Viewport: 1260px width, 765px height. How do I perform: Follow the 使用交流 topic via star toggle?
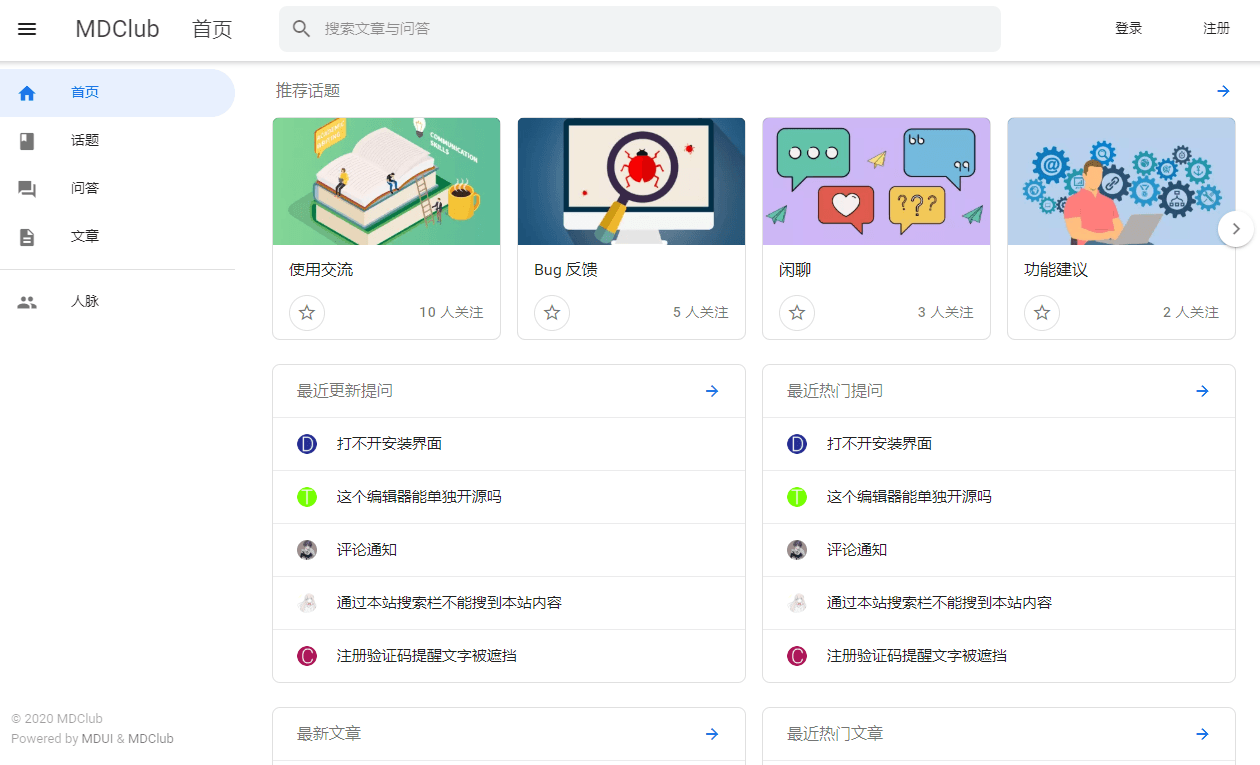pyautogui.click(x=307, y=313)
